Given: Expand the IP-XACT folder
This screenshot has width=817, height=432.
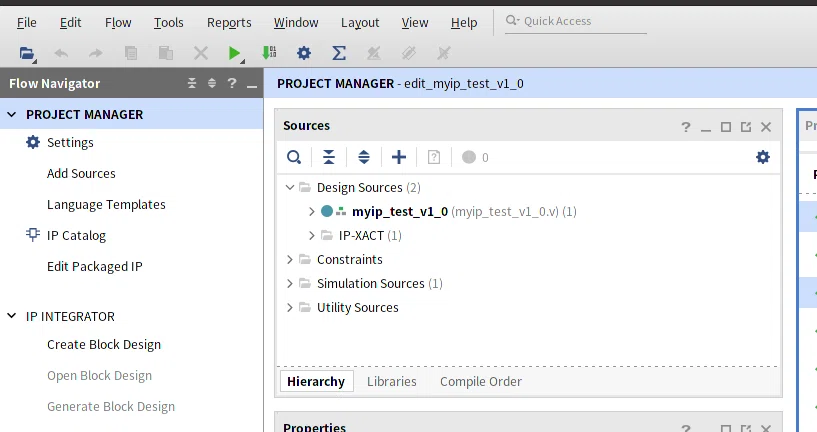Looking at the screenshot, I should coord(312,235).
